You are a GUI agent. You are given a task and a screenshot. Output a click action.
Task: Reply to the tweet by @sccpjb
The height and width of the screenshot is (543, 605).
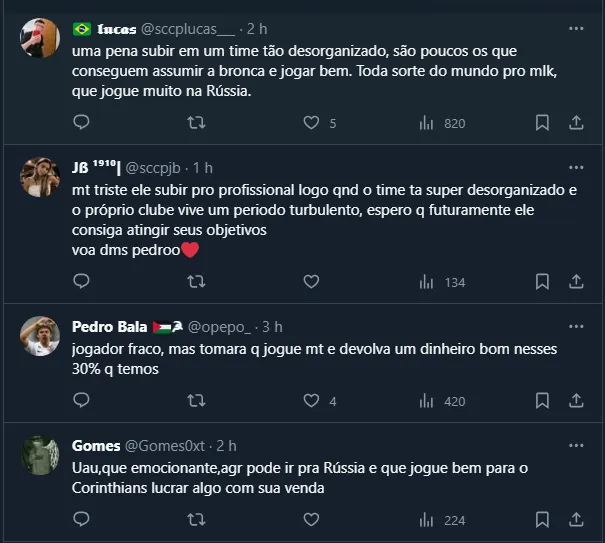[82, 282]
